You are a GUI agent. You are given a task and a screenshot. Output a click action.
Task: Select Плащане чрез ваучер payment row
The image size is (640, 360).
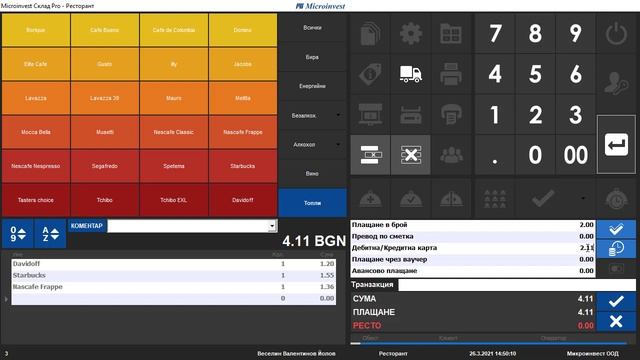473,259
